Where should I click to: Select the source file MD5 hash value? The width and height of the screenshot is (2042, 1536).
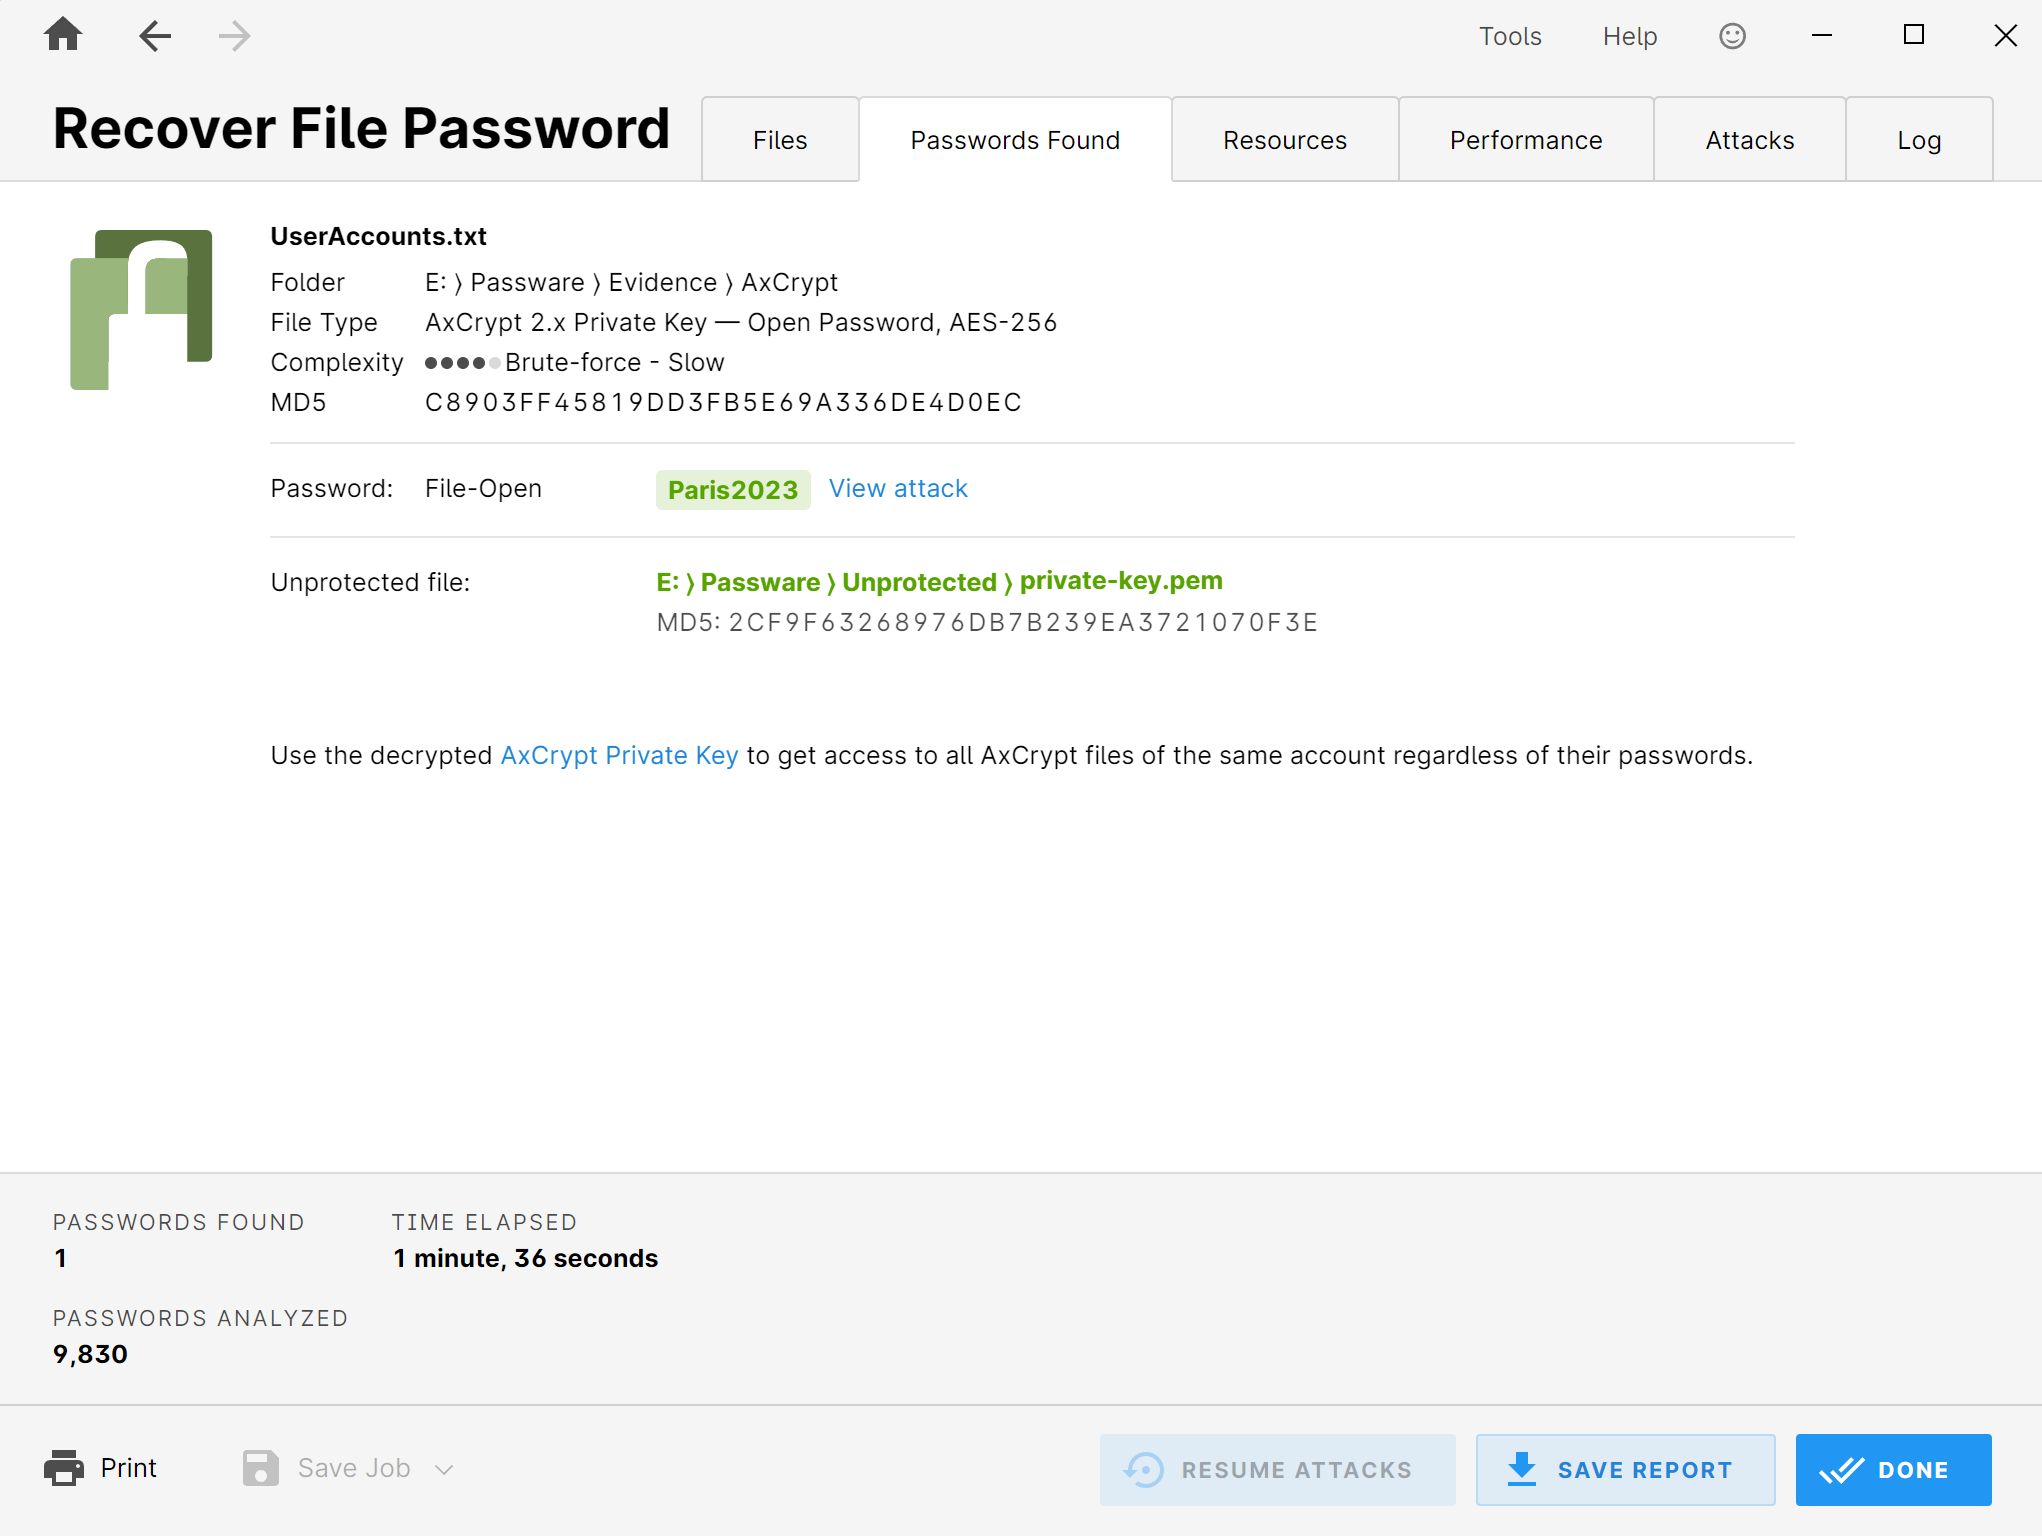click(x=723, y=402)
